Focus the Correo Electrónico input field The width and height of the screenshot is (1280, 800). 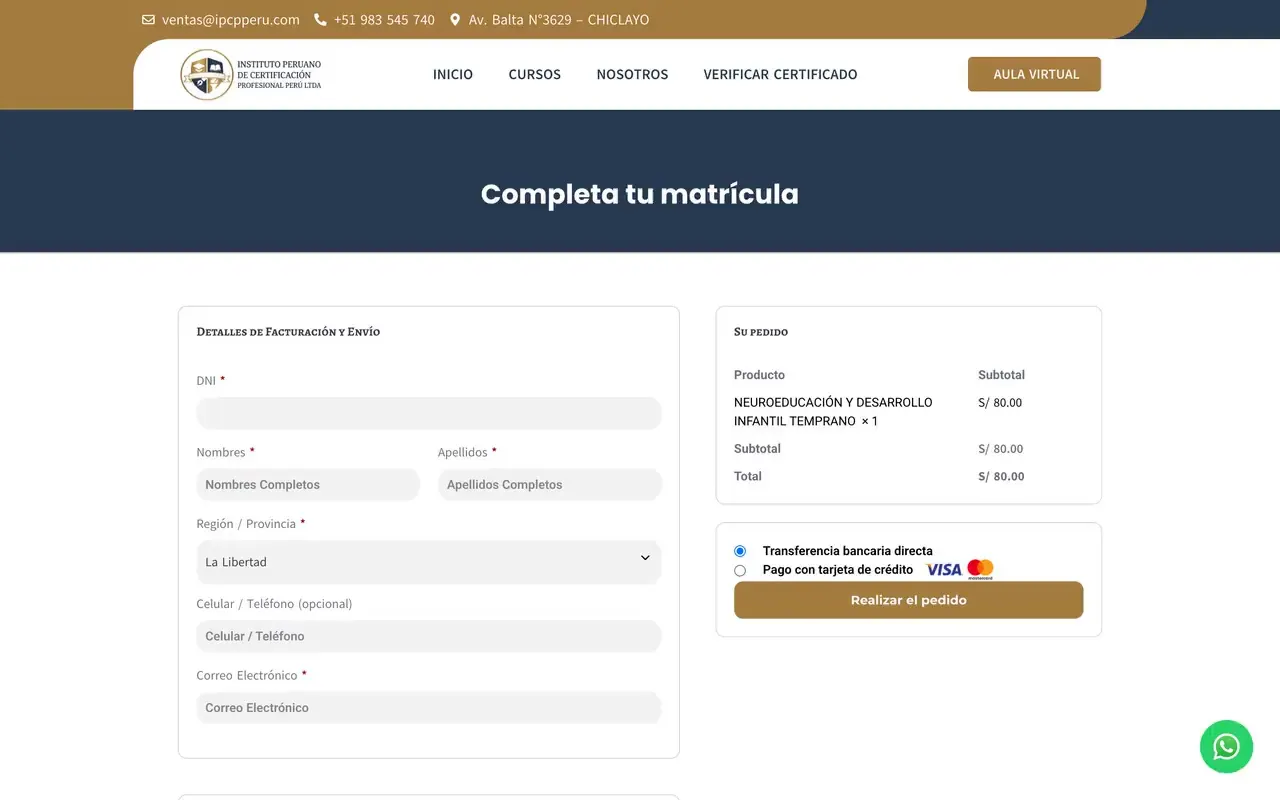point(429,708)
